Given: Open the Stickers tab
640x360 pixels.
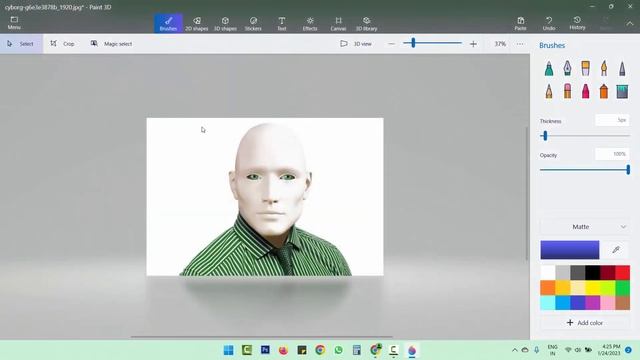Looking at the screenshot, I should (253, 24).
